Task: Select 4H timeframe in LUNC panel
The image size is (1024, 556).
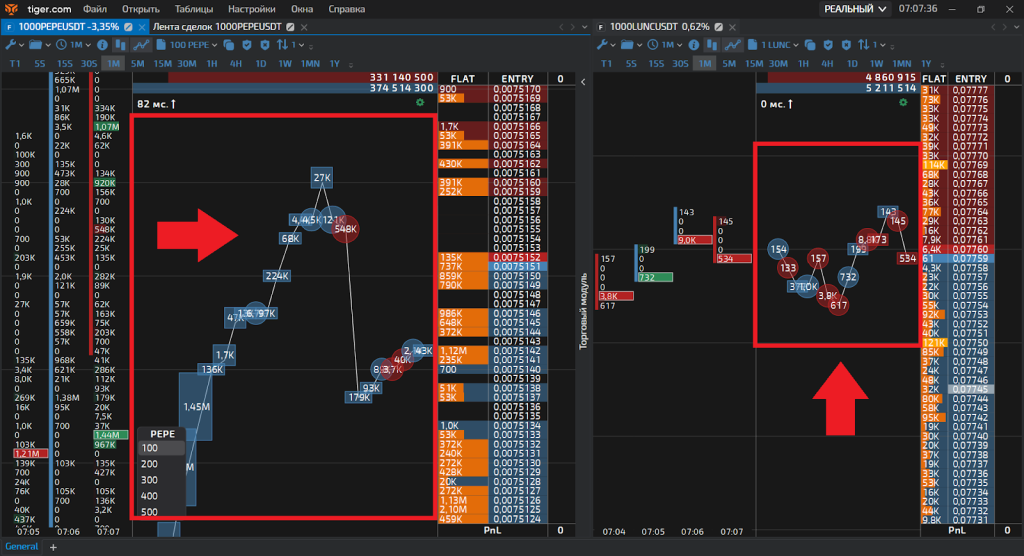Action: pyautogui.click(x=827, y=63)
